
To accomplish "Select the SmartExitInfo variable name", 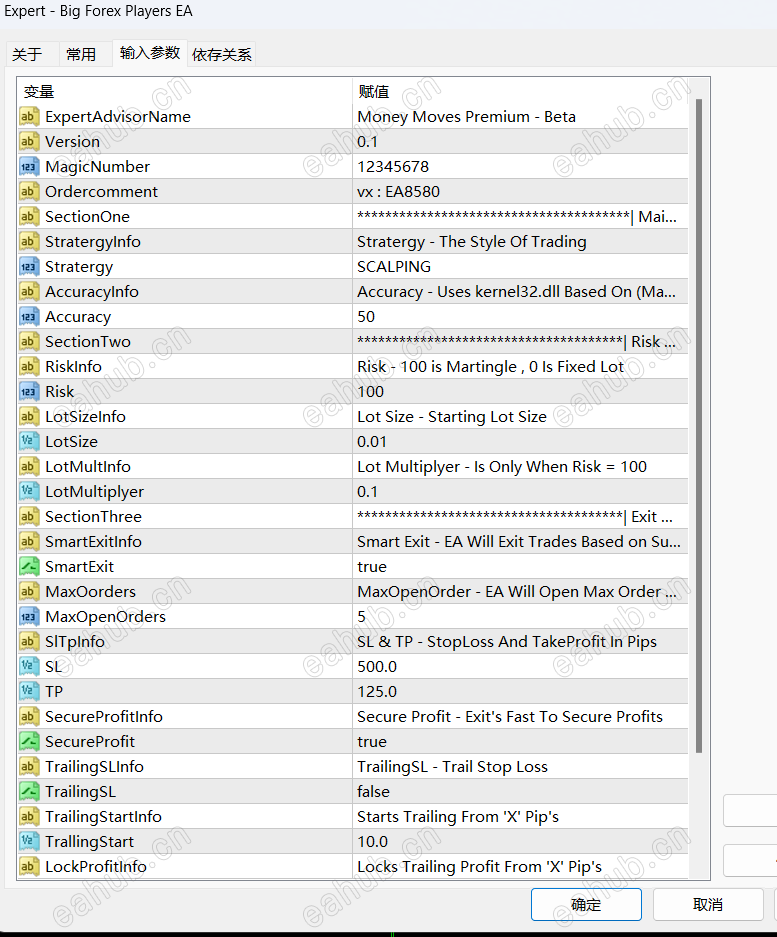I will pos(94,542).
